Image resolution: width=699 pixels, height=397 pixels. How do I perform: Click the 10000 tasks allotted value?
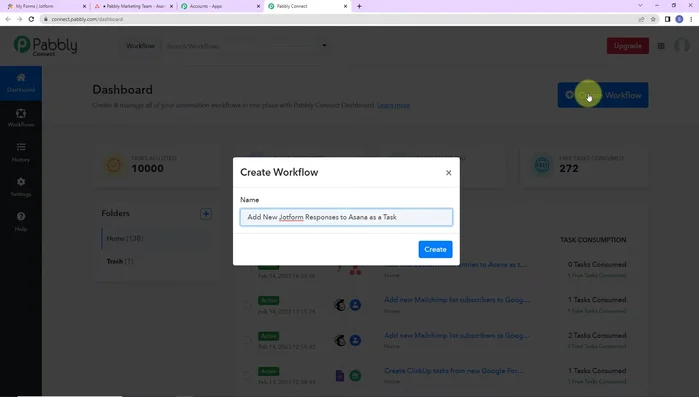(147, 168)
